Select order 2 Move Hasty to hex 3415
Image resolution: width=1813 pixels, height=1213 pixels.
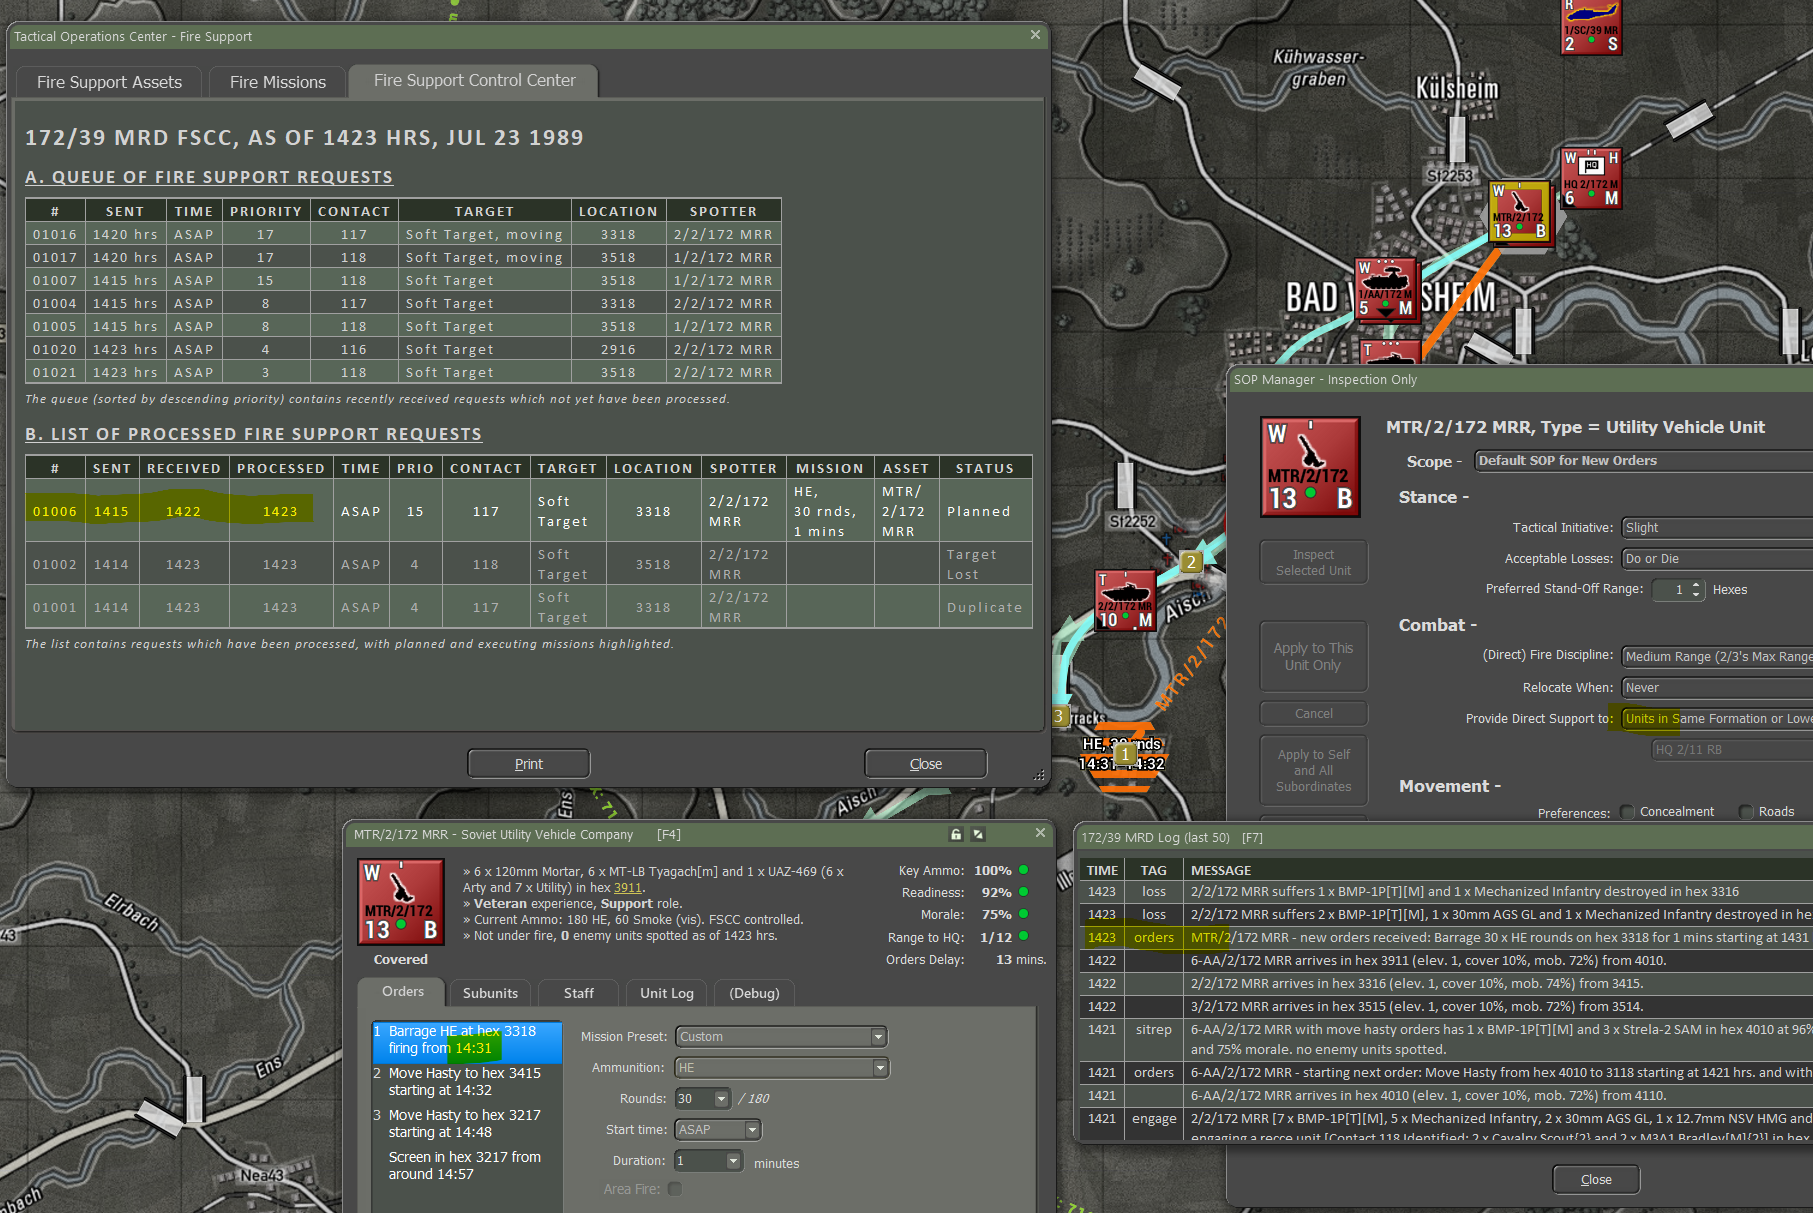tap(466, 1082)
